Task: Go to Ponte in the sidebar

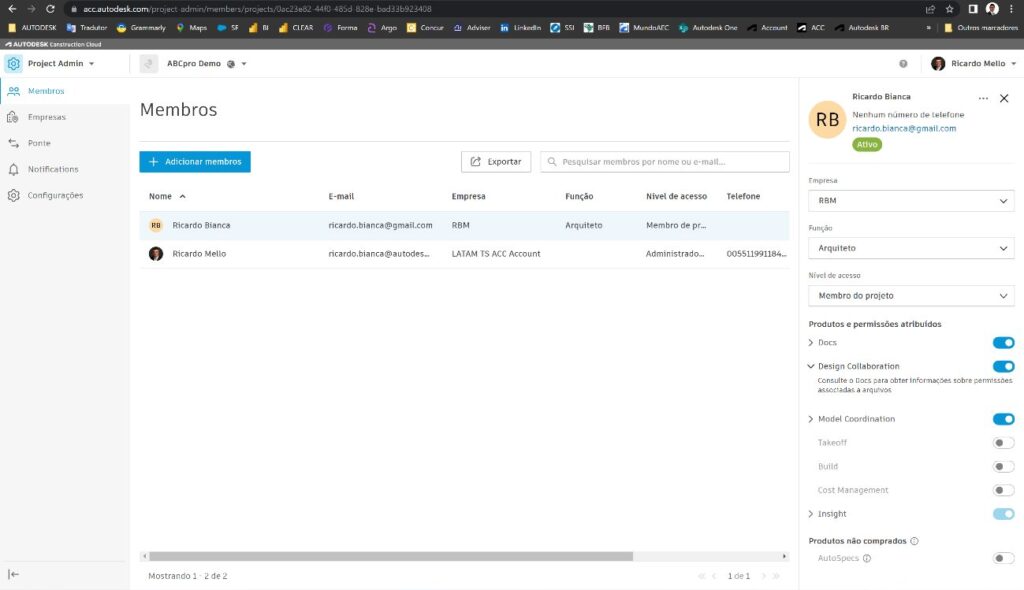Action: coord(39,143)
